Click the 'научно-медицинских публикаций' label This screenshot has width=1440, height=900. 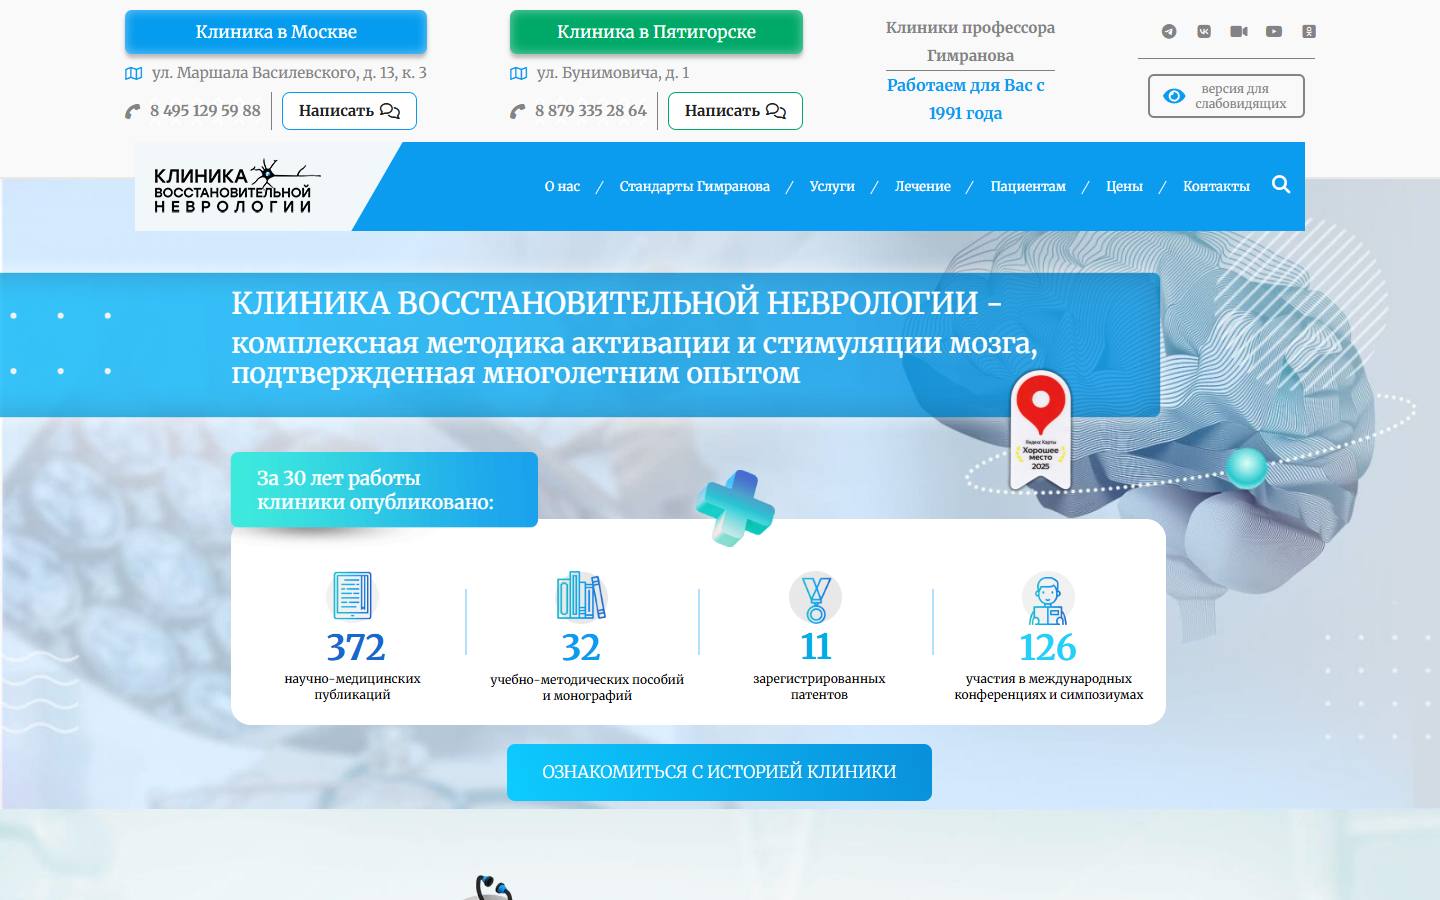[x=352, y=687]
